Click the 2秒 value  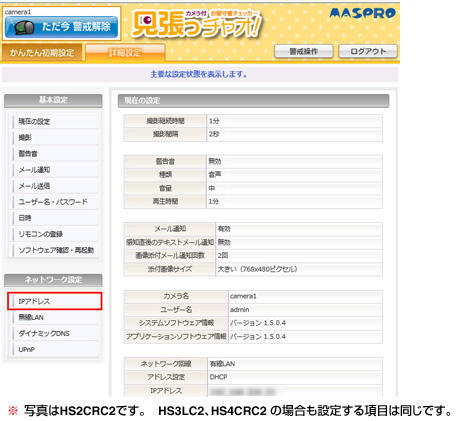click(x=214, y=134)
